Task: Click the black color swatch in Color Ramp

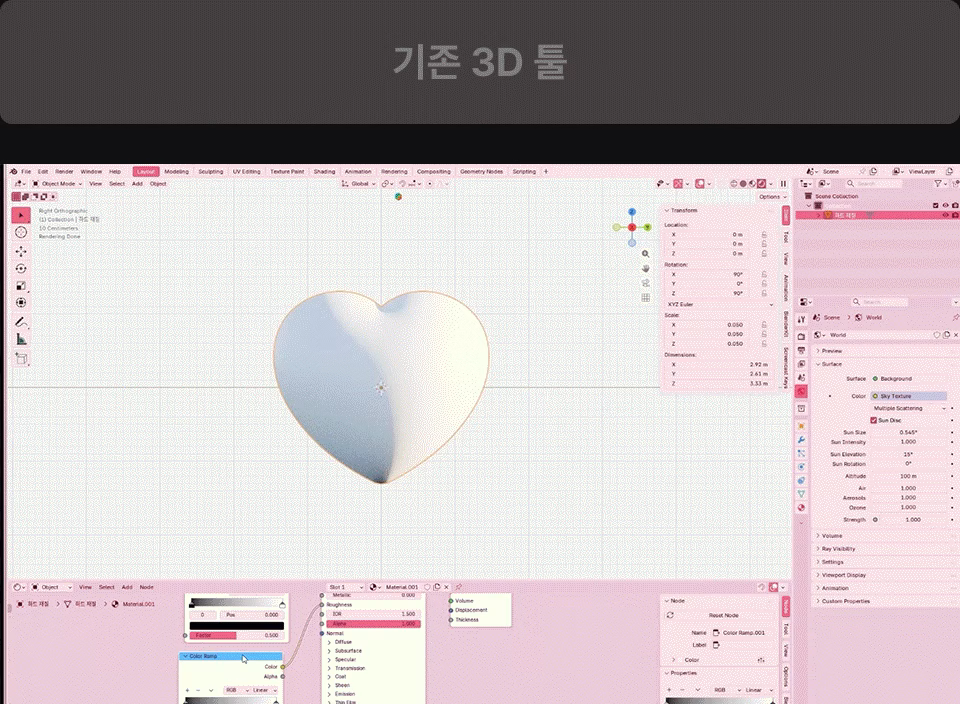Action: pos(236,626)
